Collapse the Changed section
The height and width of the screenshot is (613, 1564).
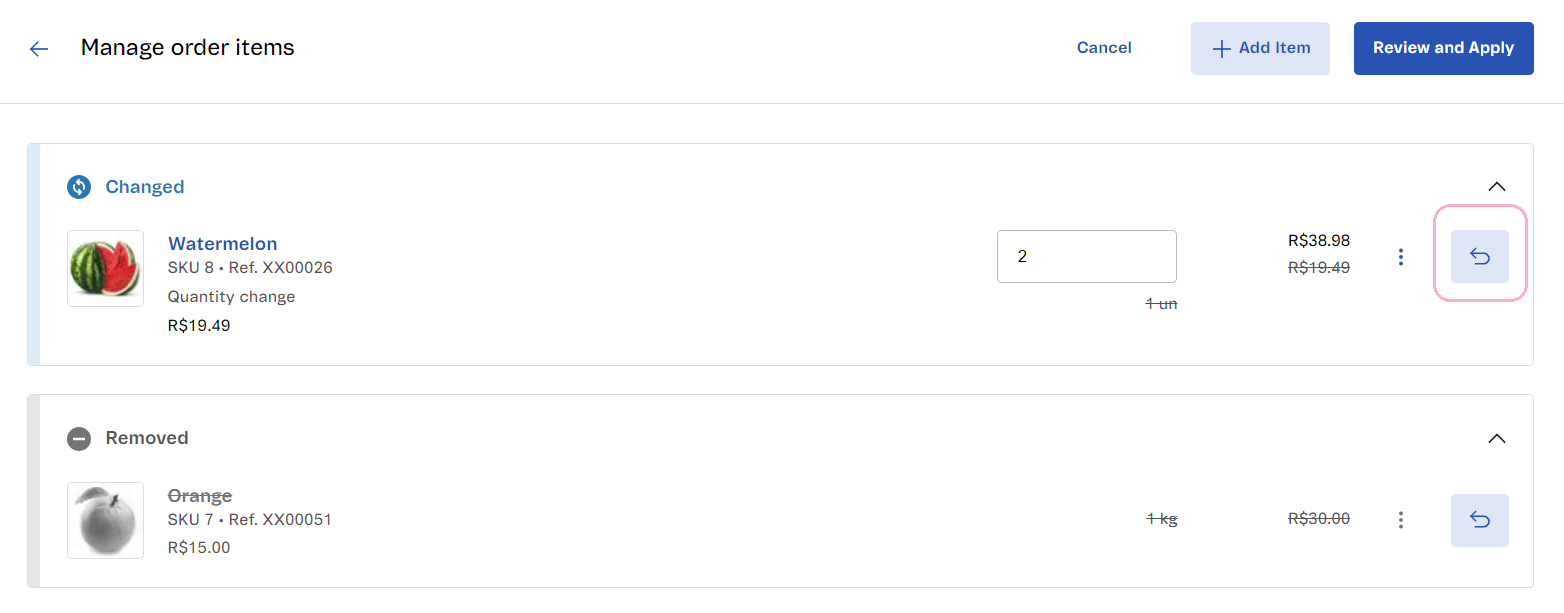[1497, 186]
